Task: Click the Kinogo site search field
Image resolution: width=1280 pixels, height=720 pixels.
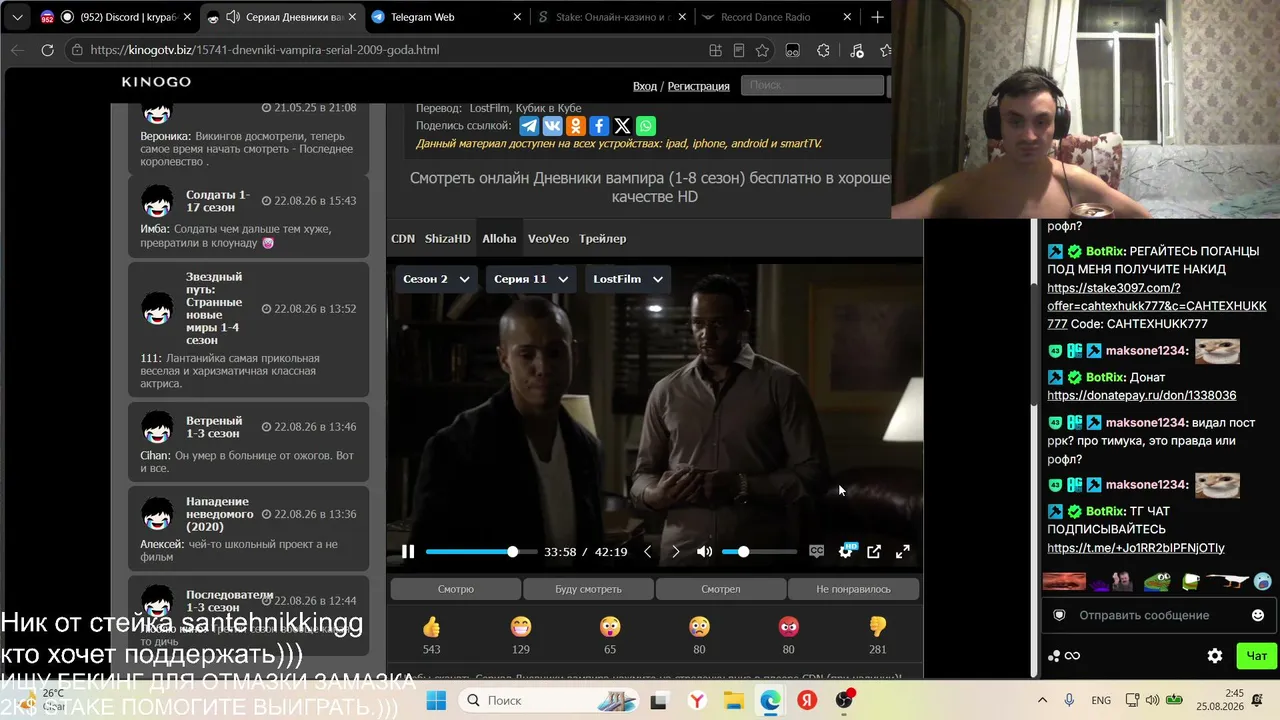Action: [x=812, y=85]
